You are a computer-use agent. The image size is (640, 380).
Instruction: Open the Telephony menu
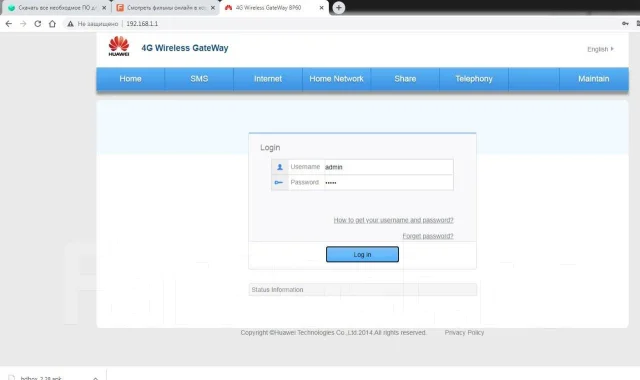coord(474,79)
